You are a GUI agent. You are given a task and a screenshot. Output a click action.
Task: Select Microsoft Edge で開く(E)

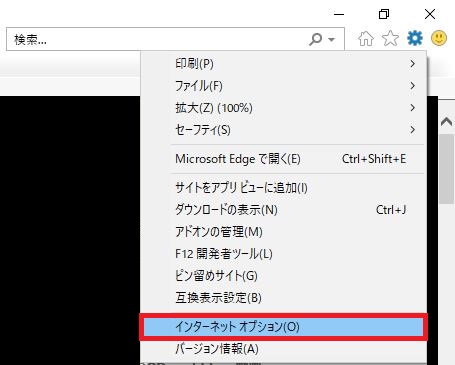[x=283, y=159]
